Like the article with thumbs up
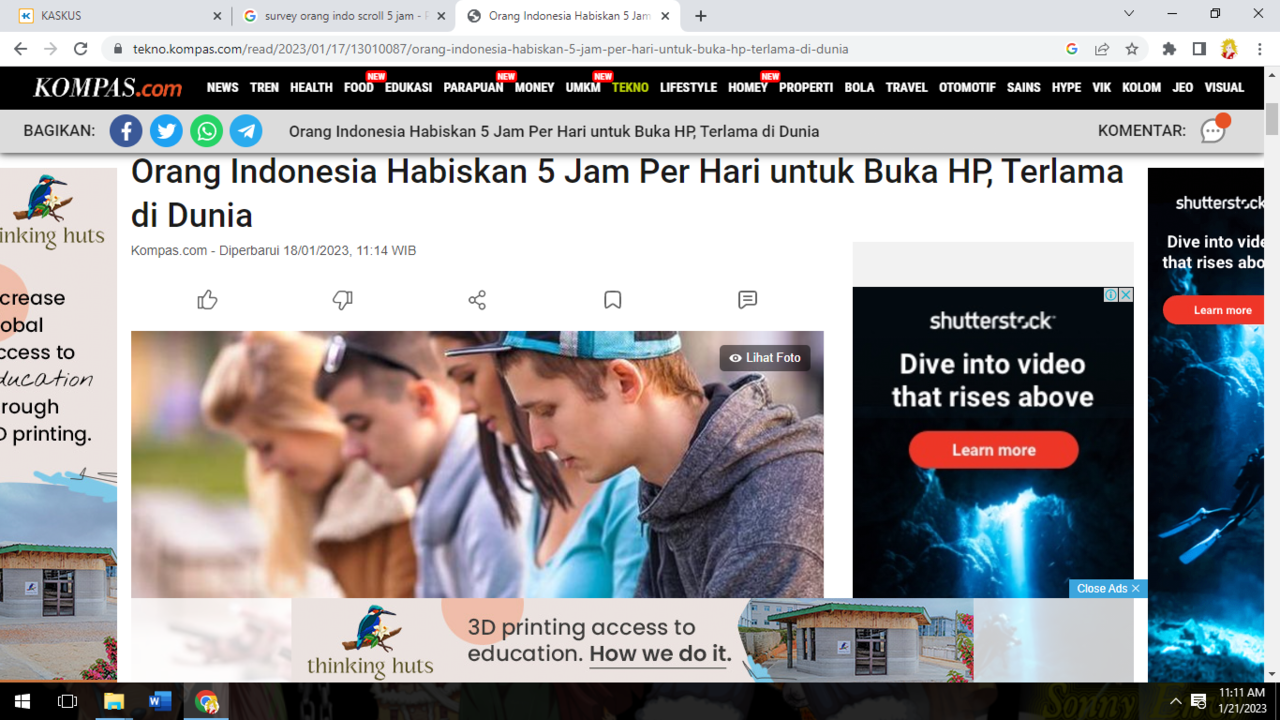Image resolution: width=1280 pixels, height=720 pixels. coord(207,300)
